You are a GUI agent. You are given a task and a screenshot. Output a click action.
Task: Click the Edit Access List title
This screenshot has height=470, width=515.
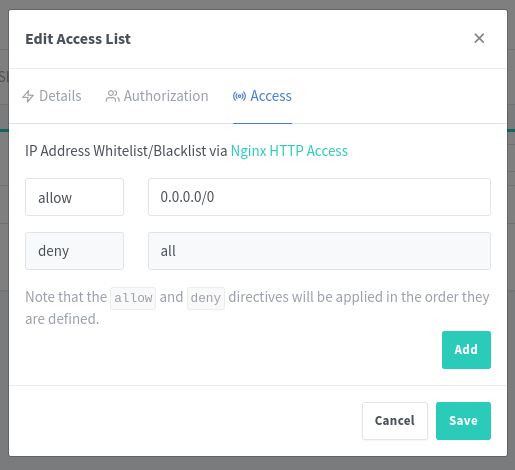78,39
